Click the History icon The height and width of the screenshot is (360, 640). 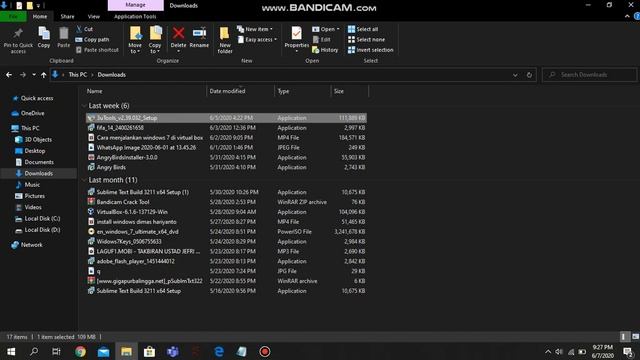click(316, 50)
